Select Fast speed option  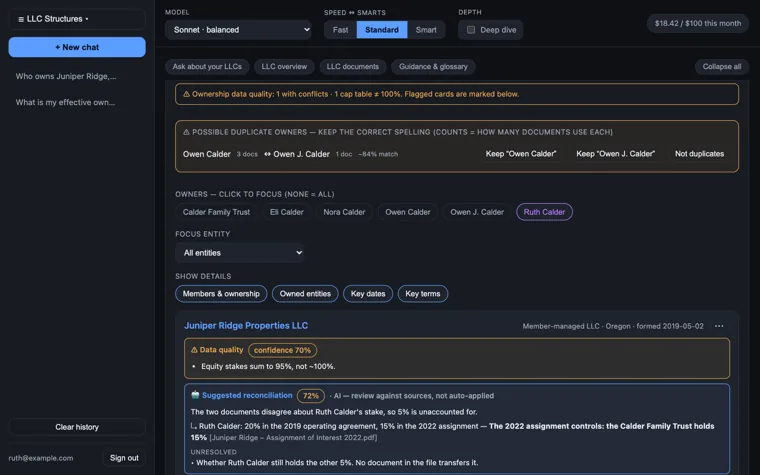point(340,30)
